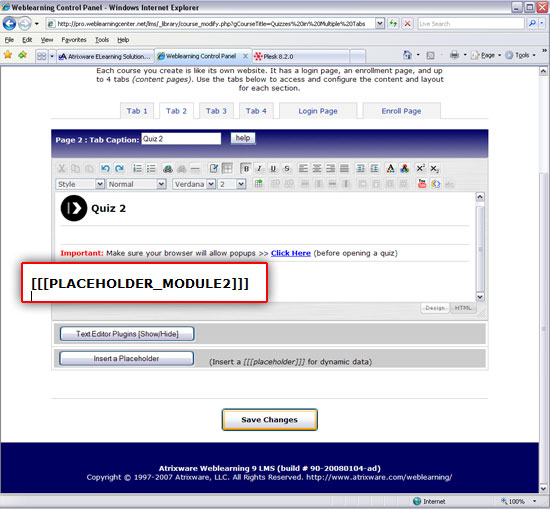The image size is (550, 510).
Task: Click the insert table icon with green dot
Action: pyautogui.click(x=259, y=184)
